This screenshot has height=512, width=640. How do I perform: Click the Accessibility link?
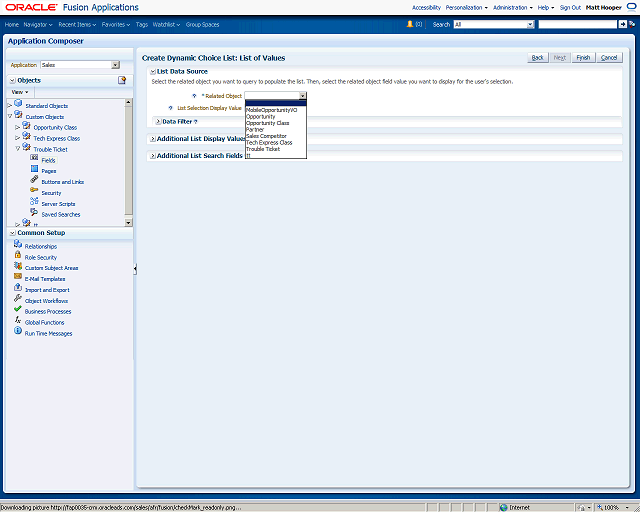426,8
